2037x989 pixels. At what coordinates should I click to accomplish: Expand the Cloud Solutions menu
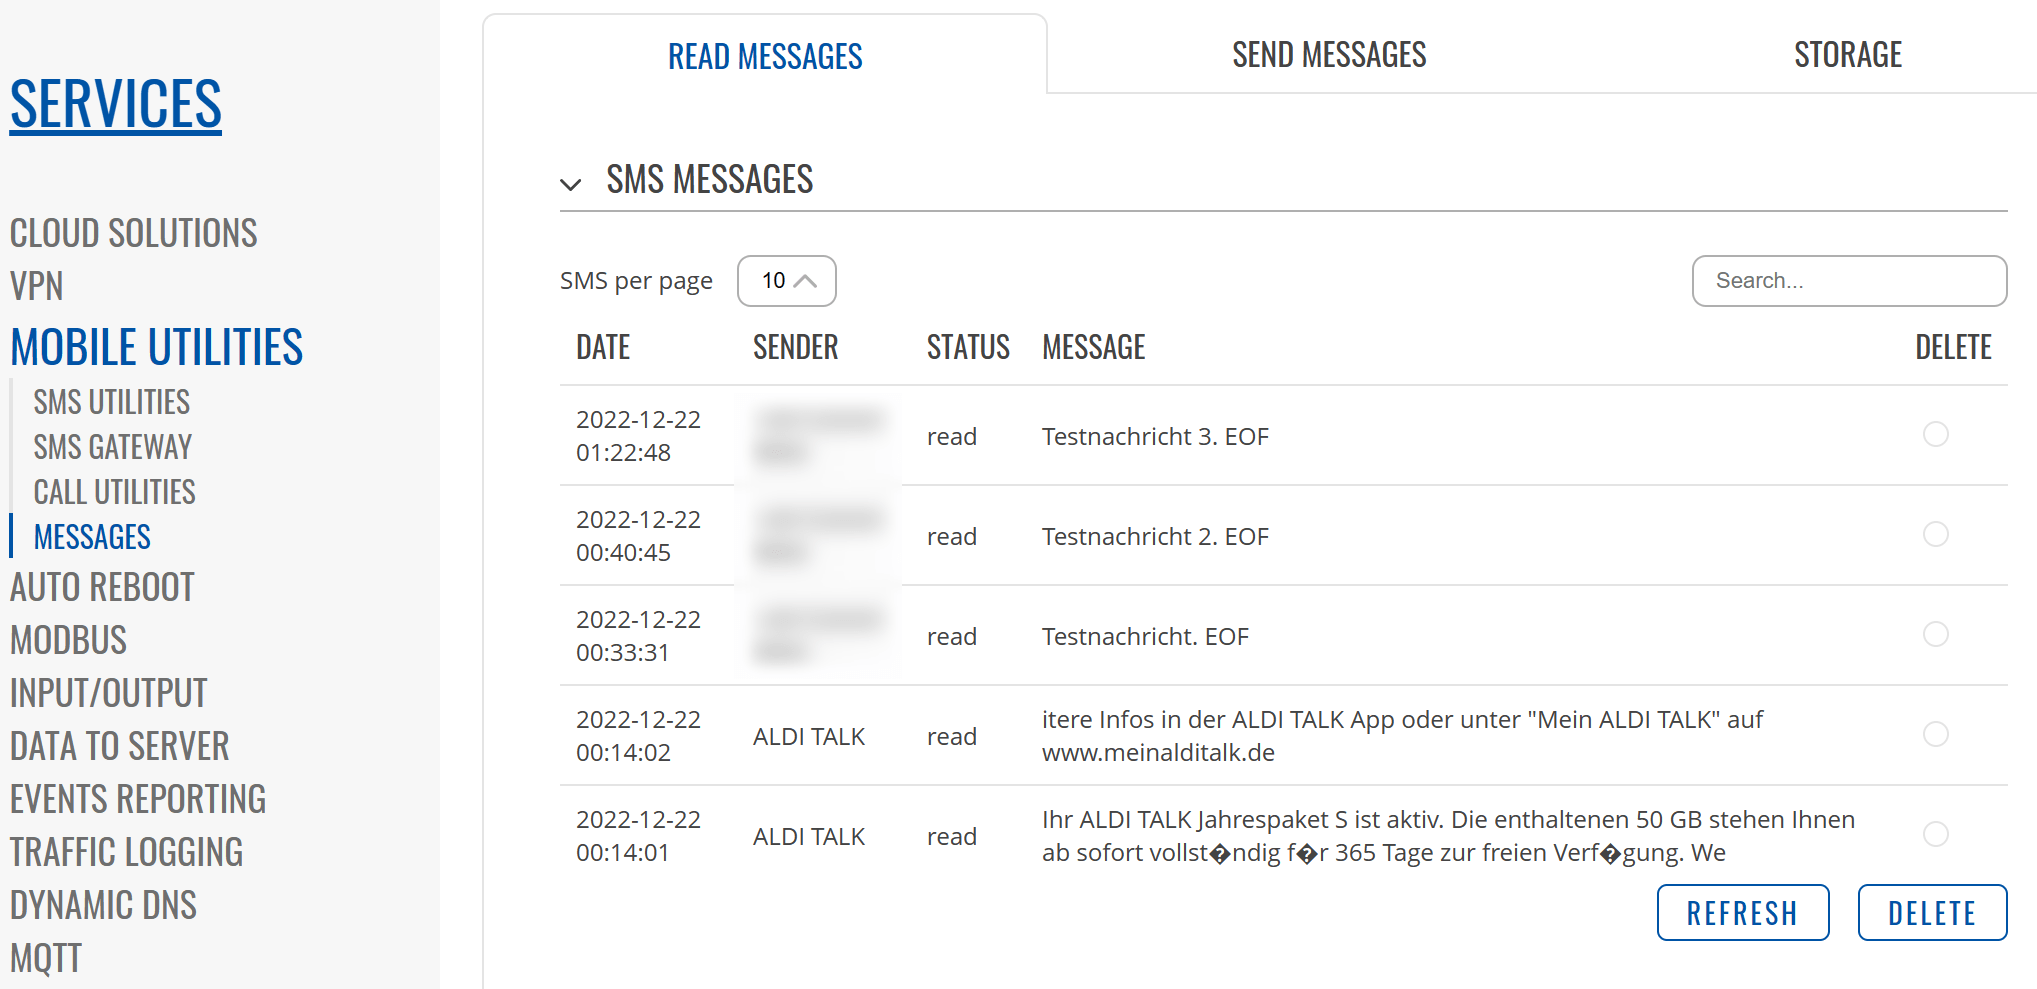(134, 233)
